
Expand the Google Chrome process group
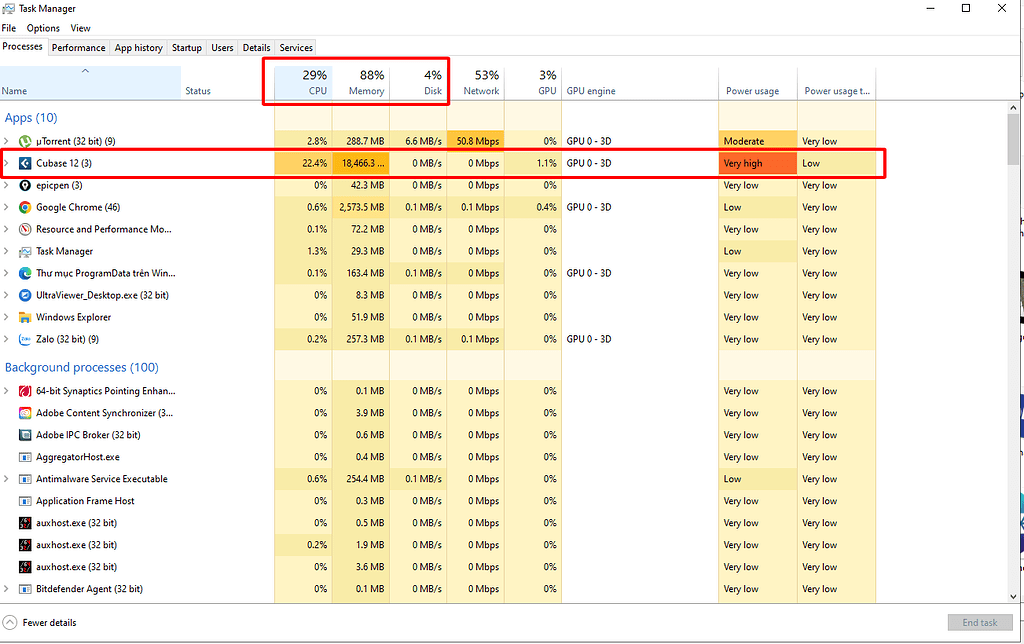[x=8, y=207]
